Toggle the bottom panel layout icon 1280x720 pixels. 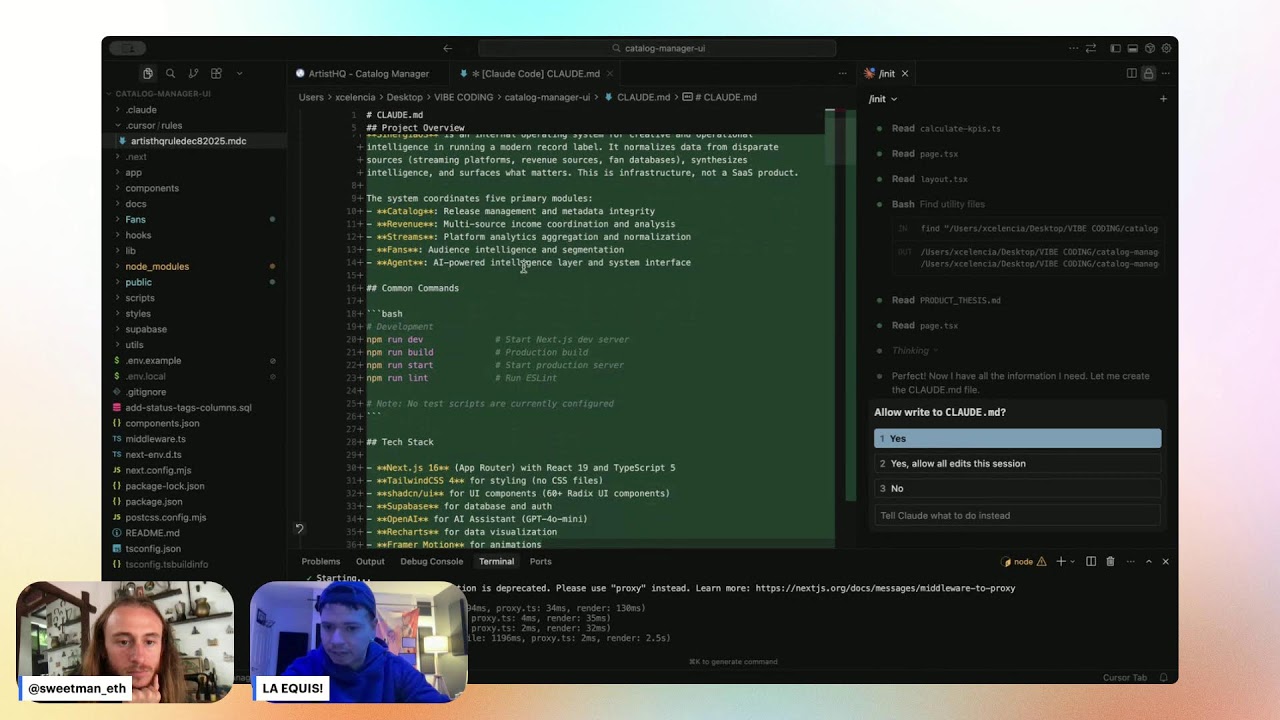[x=1133, y=48]
